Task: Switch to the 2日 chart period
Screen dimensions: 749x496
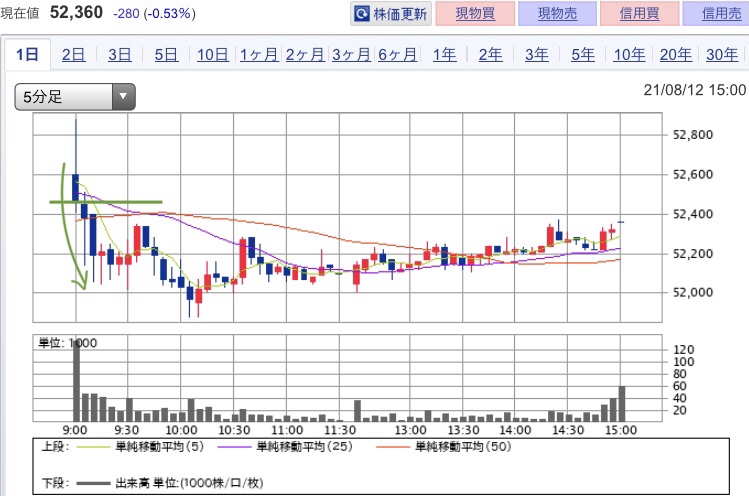Action: (74, 55)
